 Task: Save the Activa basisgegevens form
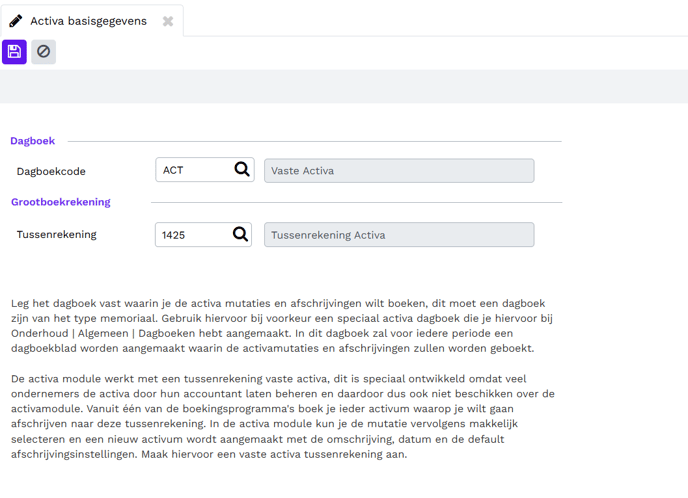tap(14, 51)
